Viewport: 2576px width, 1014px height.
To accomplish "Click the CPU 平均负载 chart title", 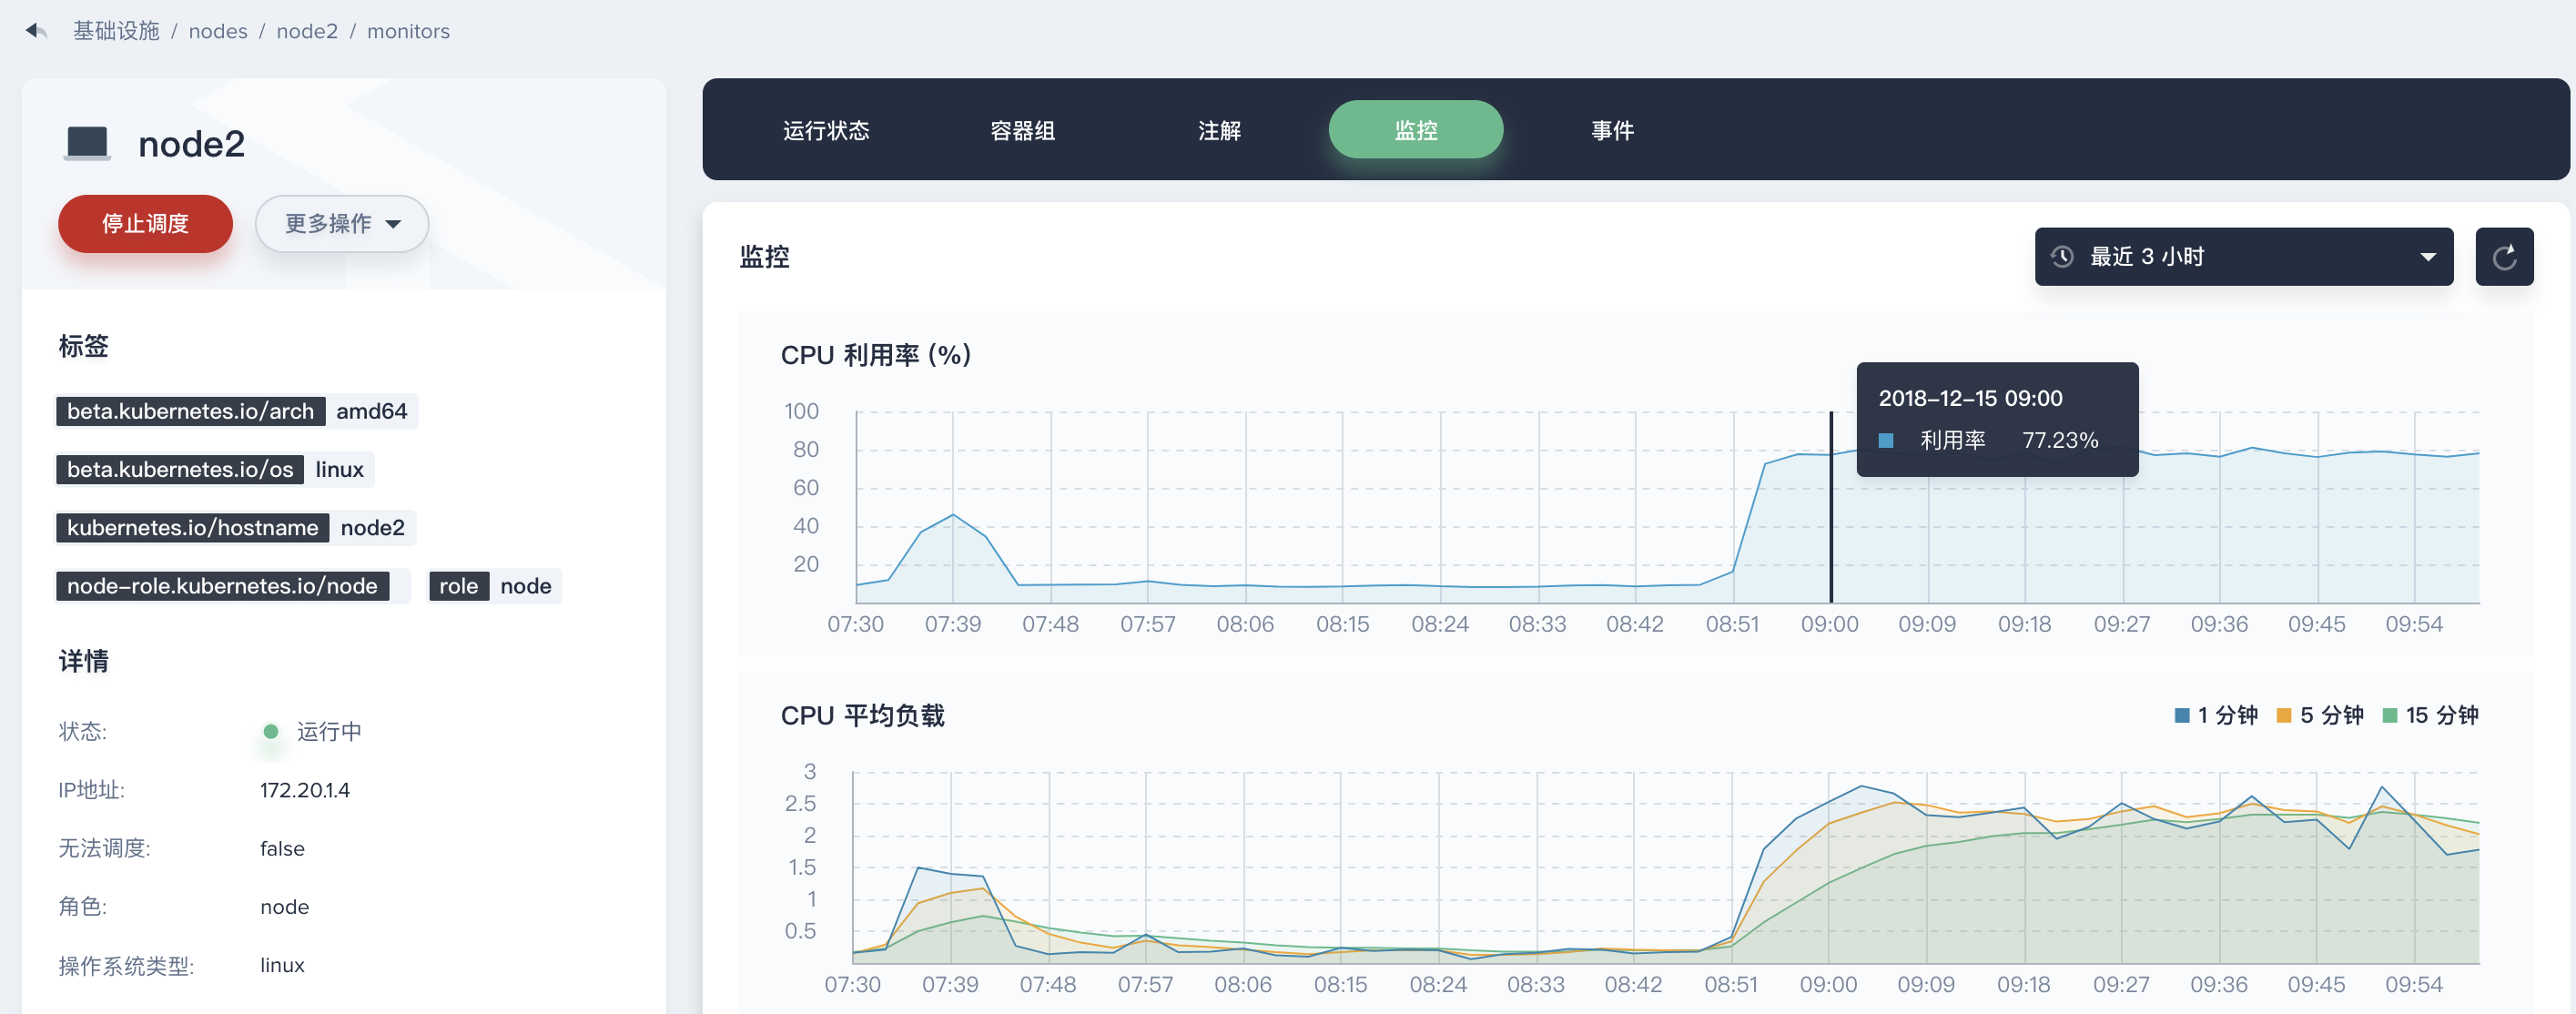I will (862, 715).
